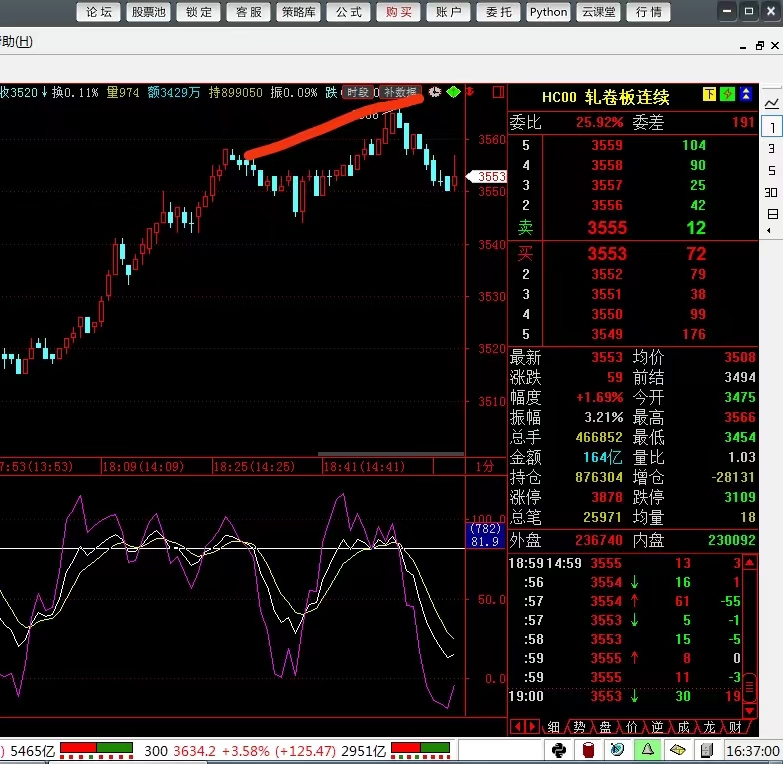
Task: Click the green alert bell icon
Action: [x=648, y=750]
